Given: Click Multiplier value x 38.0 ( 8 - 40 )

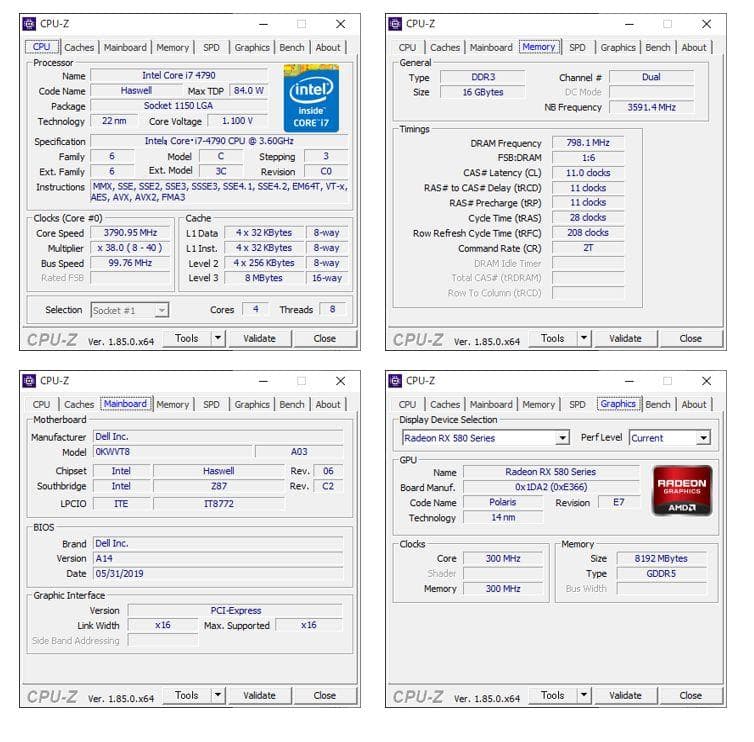Looking at the screenshot, I should (130, 248).
